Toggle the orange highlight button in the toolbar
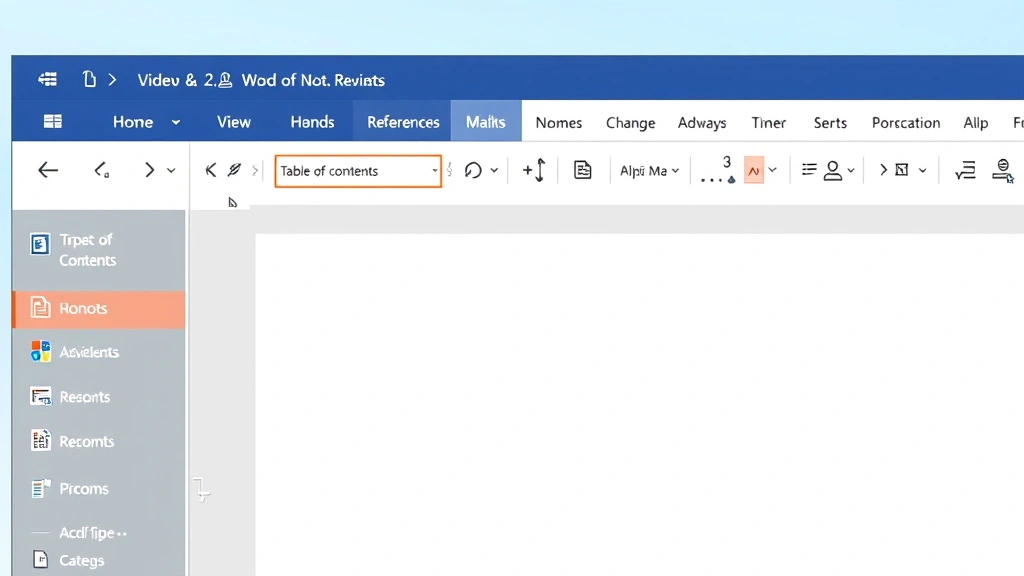 point(755,170)
